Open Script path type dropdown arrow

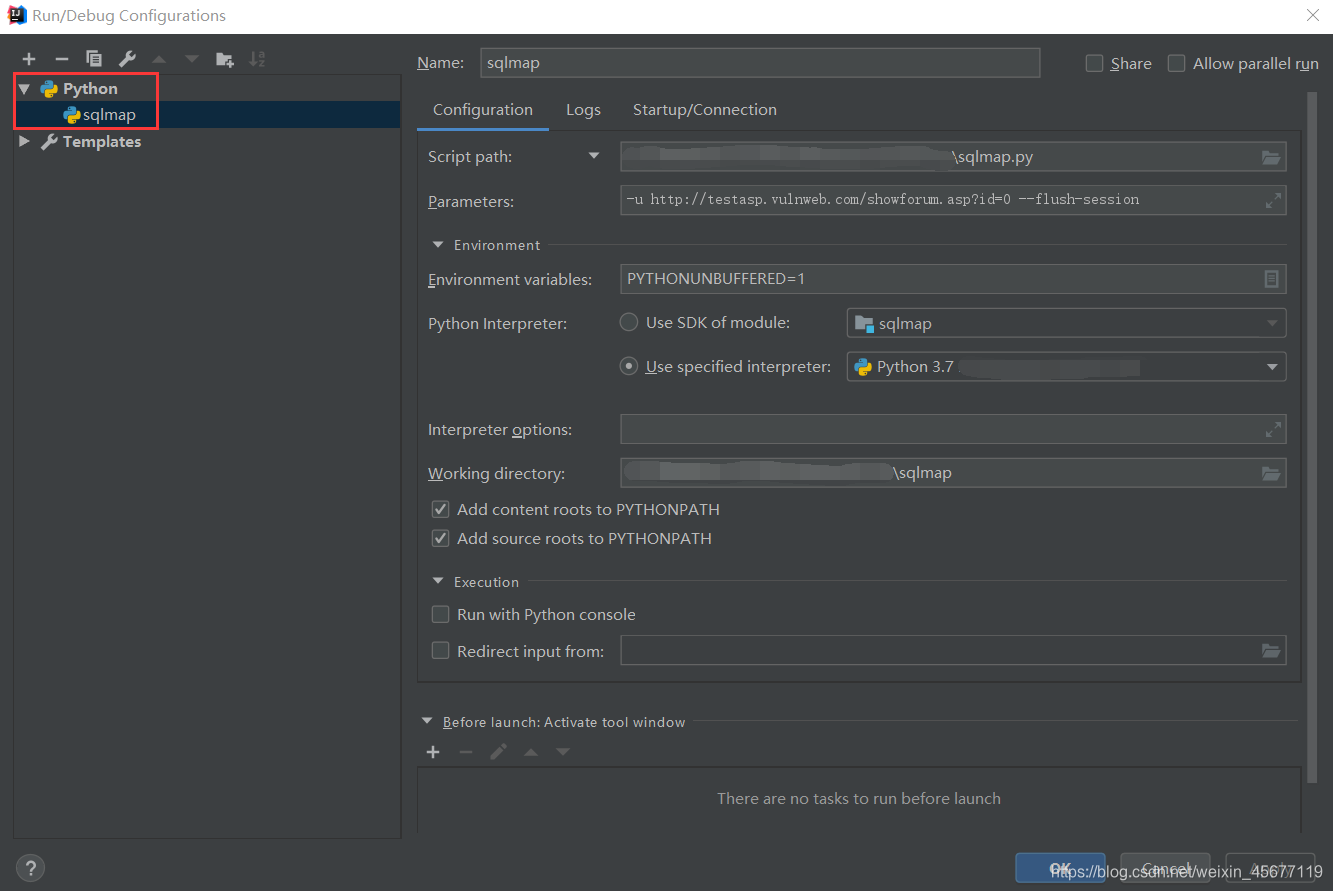pos(594,156)
